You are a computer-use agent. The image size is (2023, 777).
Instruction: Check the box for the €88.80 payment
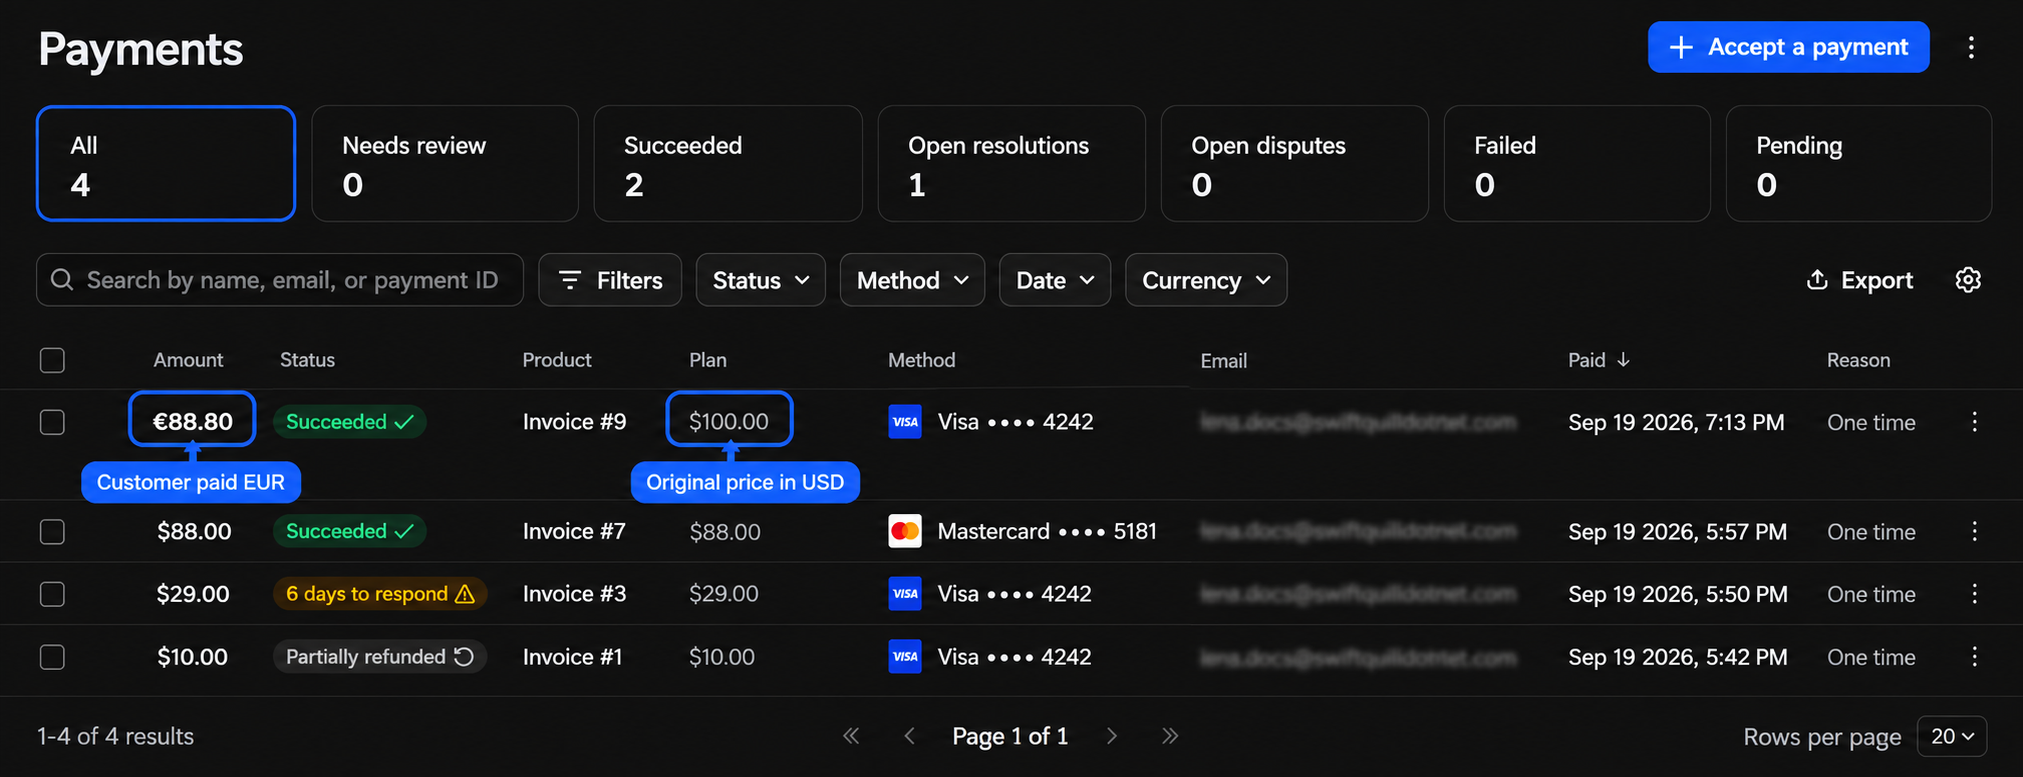pos(52,422)
